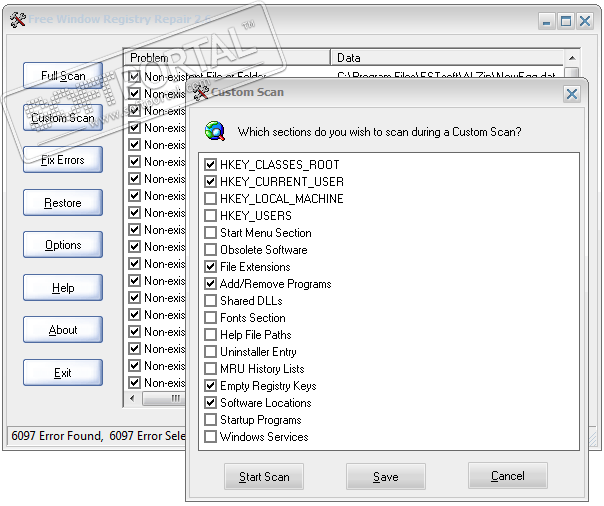Open Help in main window

(x=63, y=287)
